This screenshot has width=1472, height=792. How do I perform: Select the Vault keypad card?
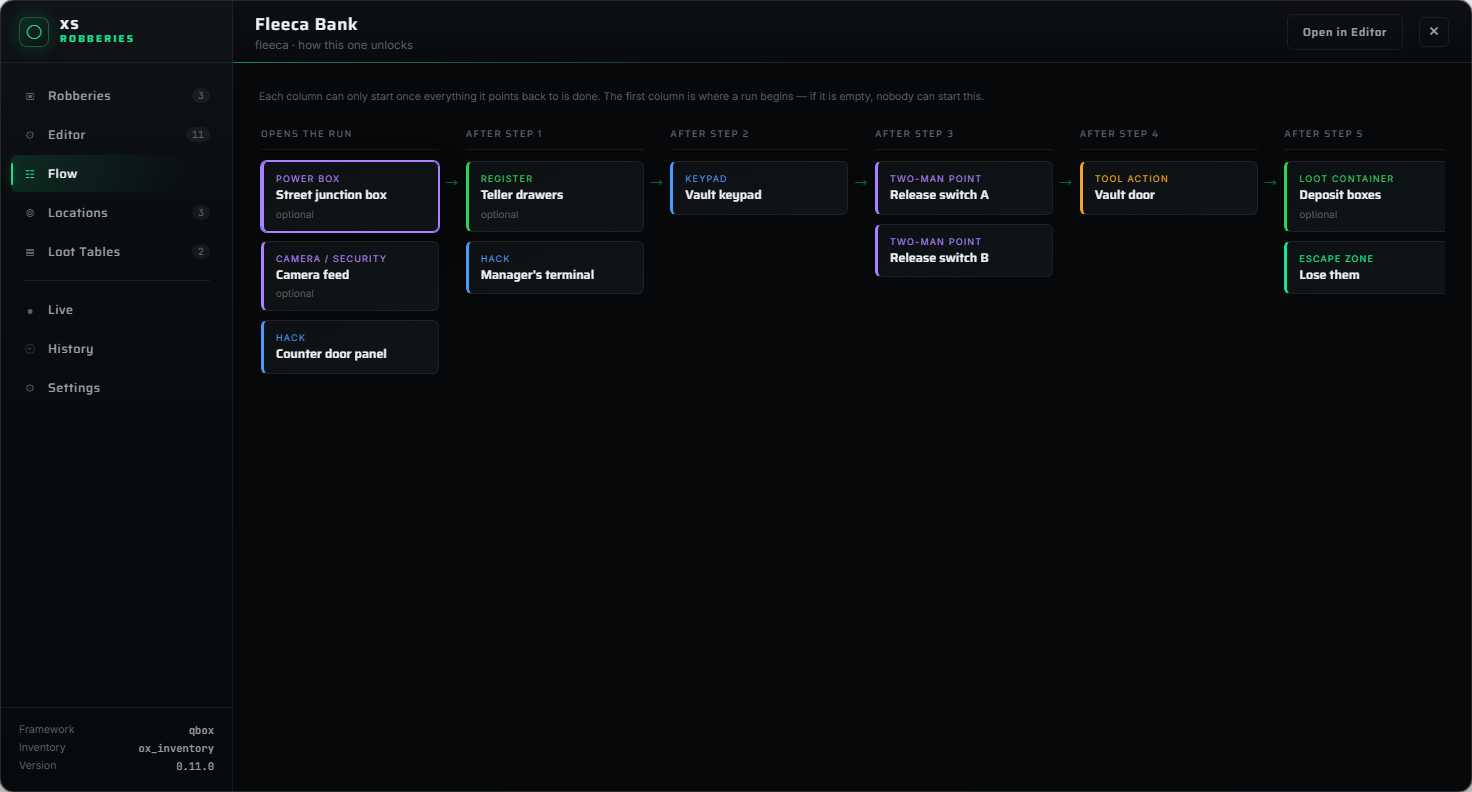(759, 188)
